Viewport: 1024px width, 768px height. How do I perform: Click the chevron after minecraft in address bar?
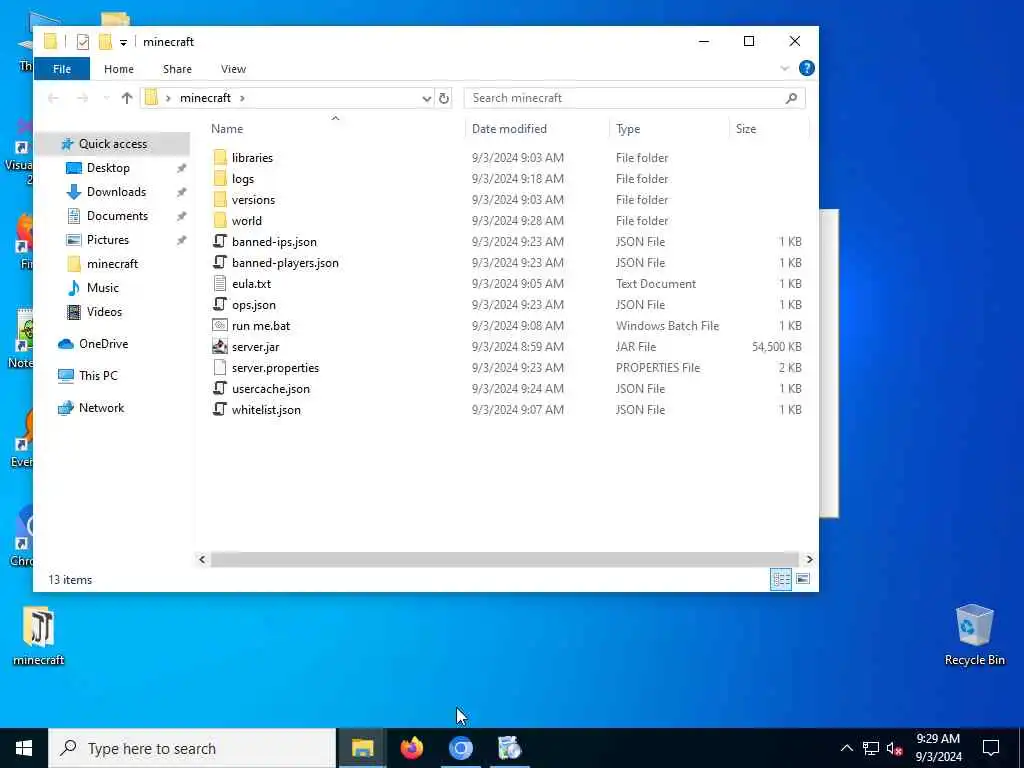coord(242,98)
